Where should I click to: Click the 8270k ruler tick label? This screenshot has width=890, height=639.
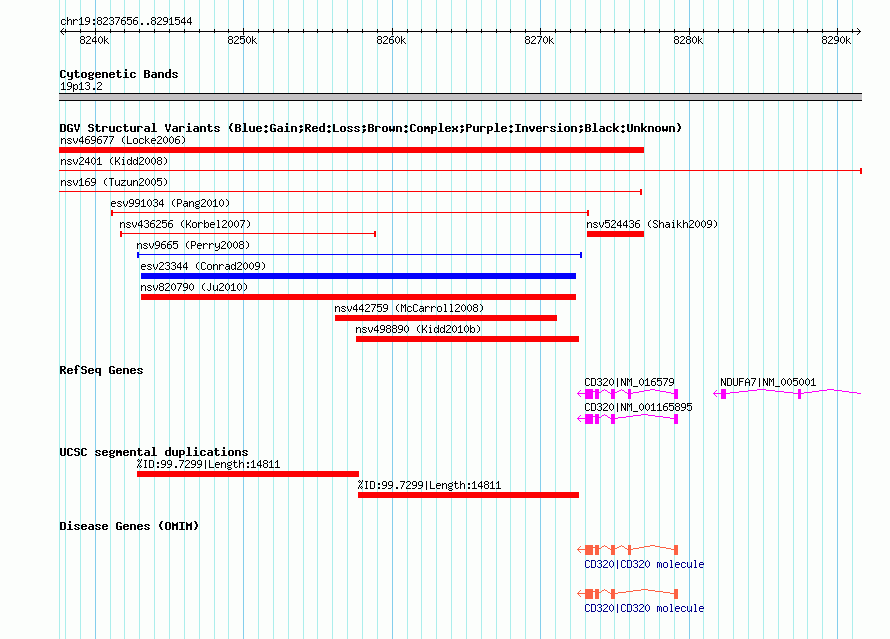[x=539, y=40]
